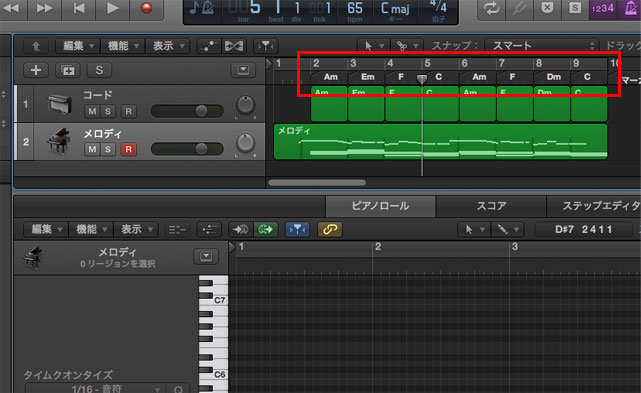Toggle cycle mode in the control bar
The image size is (641, 393).
(x=491, y=8)
